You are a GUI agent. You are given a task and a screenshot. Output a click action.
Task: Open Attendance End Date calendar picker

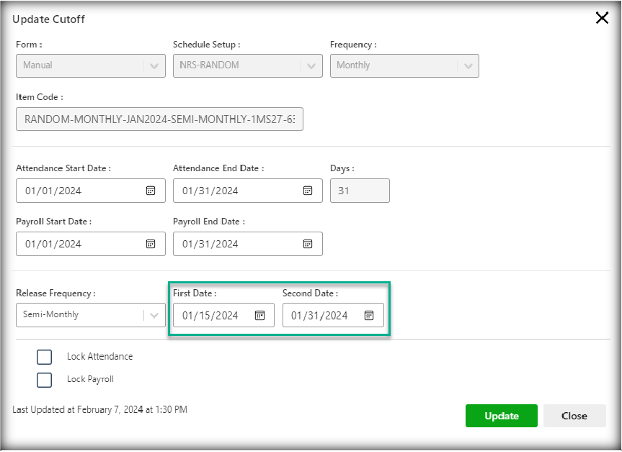(308, 190)
